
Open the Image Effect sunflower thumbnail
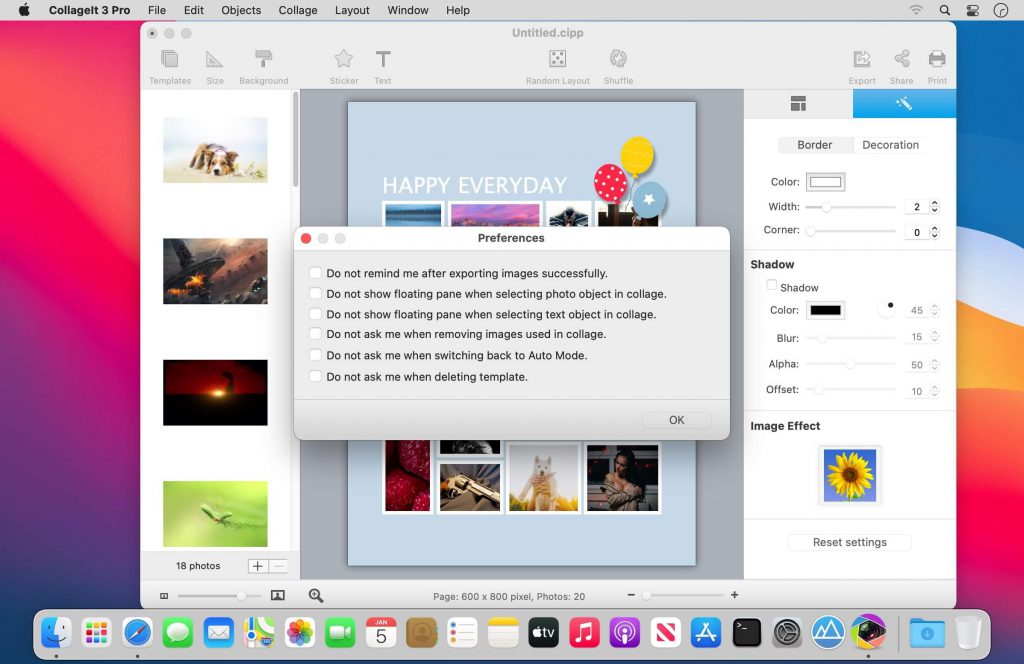(849, 475)
